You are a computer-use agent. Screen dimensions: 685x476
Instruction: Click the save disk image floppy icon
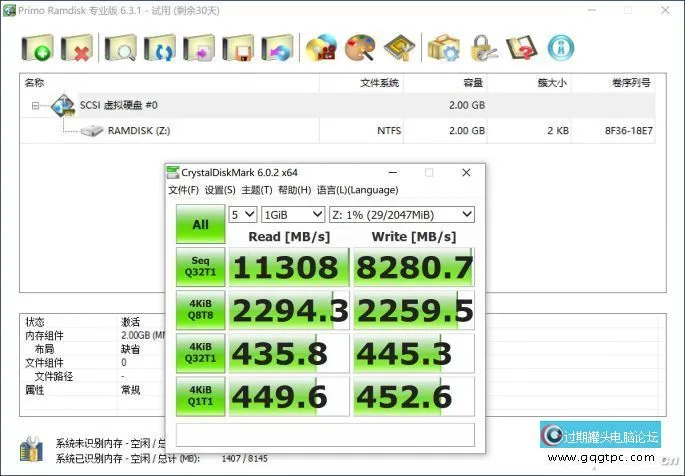[x=239, y=48]
